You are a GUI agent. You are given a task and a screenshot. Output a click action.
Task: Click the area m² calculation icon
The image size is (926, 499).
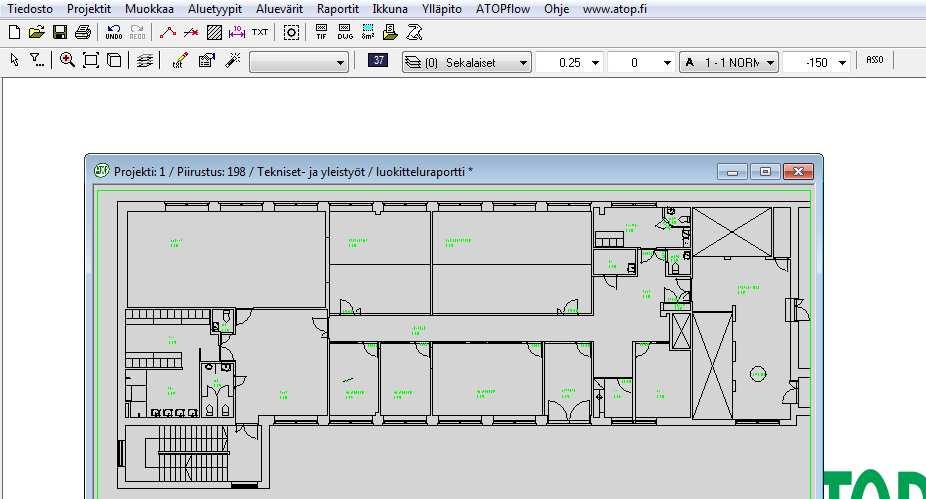click(368, 32)
